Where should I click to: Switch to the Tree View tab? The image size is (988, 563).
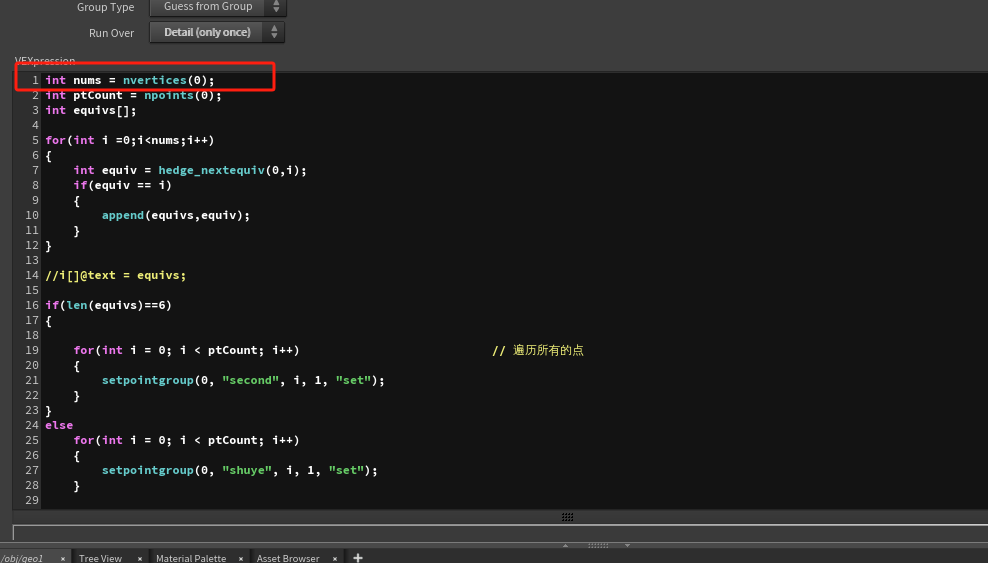100,558
